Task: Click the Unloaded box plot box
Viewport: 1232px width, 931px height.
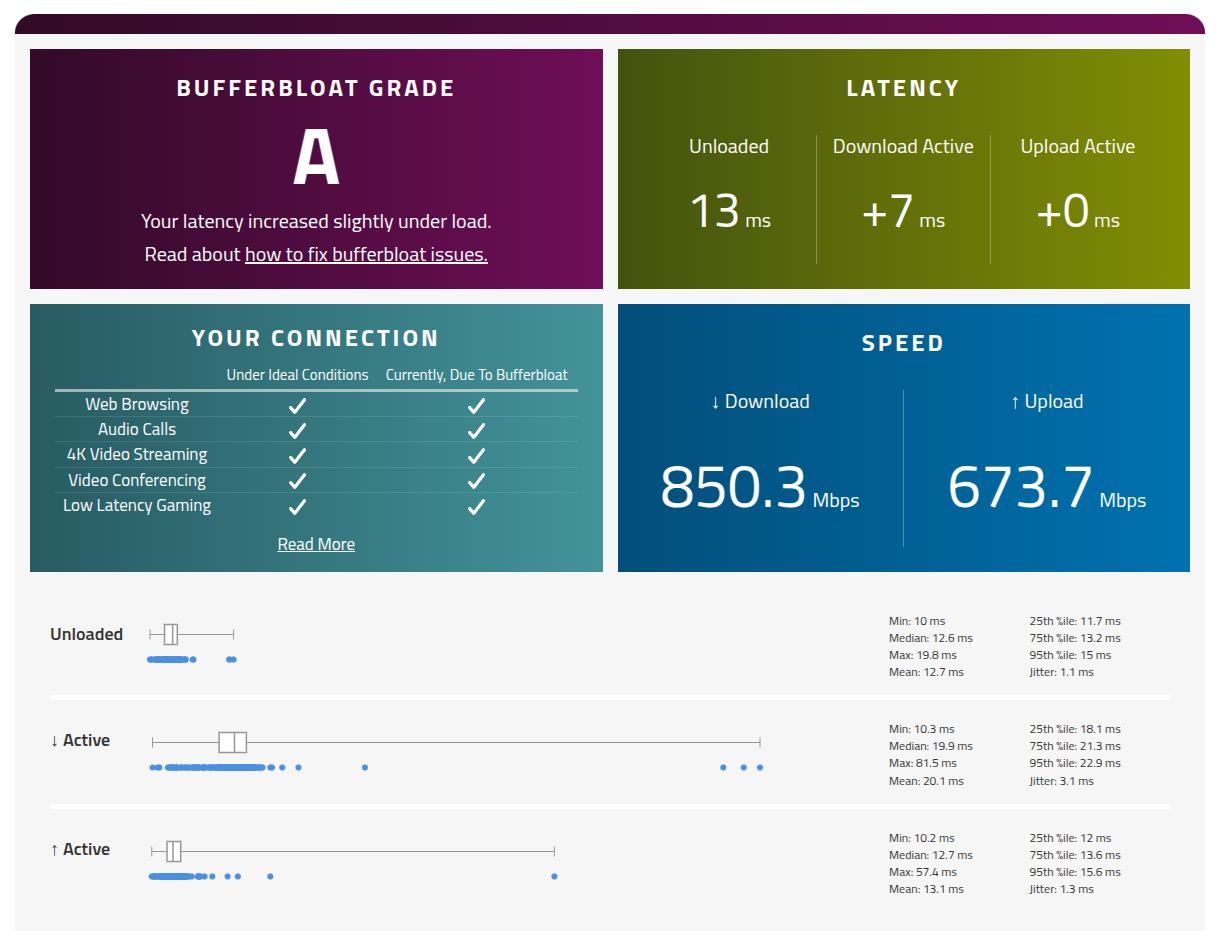Action: [171, 634]
